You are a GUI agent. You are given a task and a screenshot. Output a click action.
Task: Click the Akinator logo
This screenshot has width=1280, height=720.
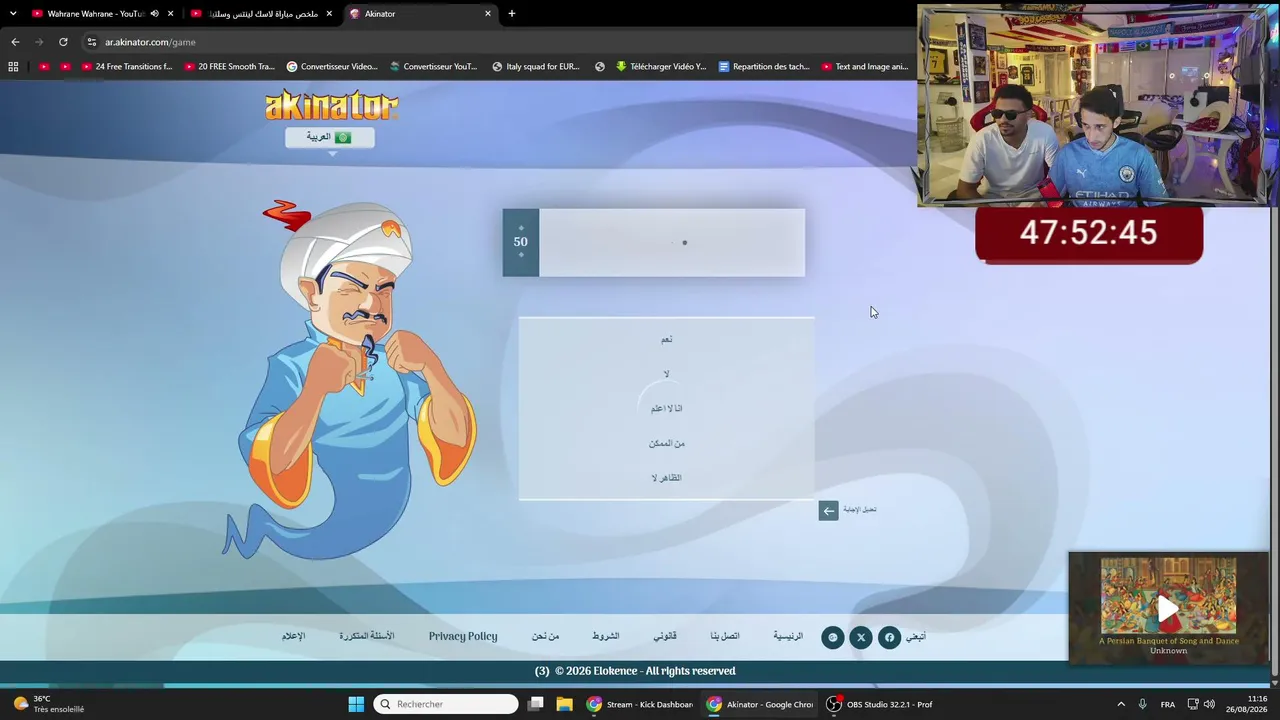click(331, 105)
